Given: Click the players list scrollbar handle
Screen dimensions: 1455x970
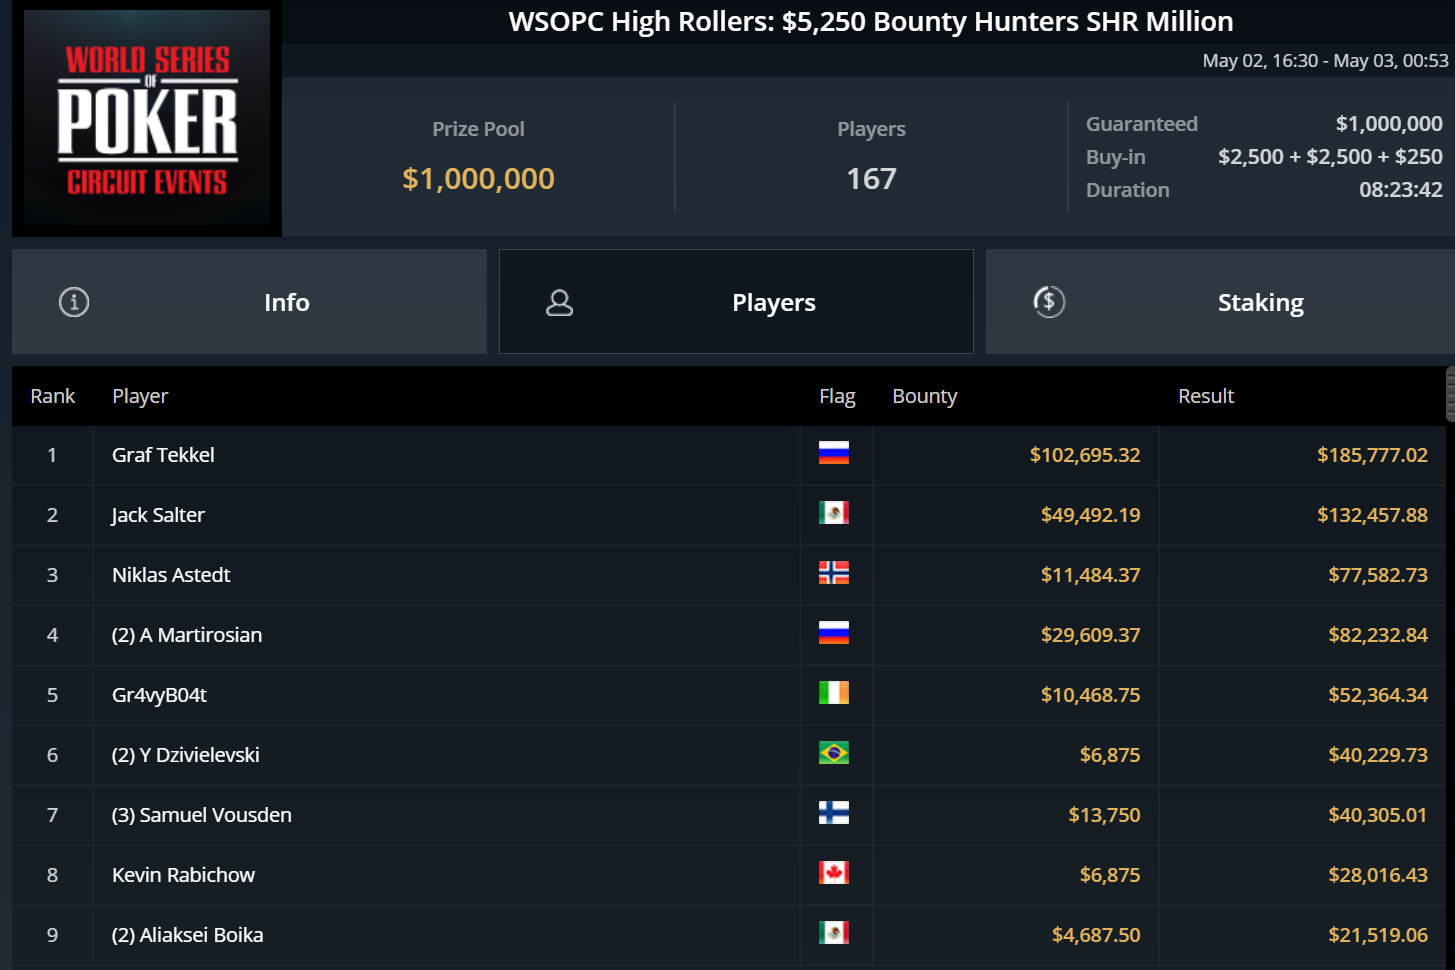Looking at the screenshot, I should click(1450, 394).
